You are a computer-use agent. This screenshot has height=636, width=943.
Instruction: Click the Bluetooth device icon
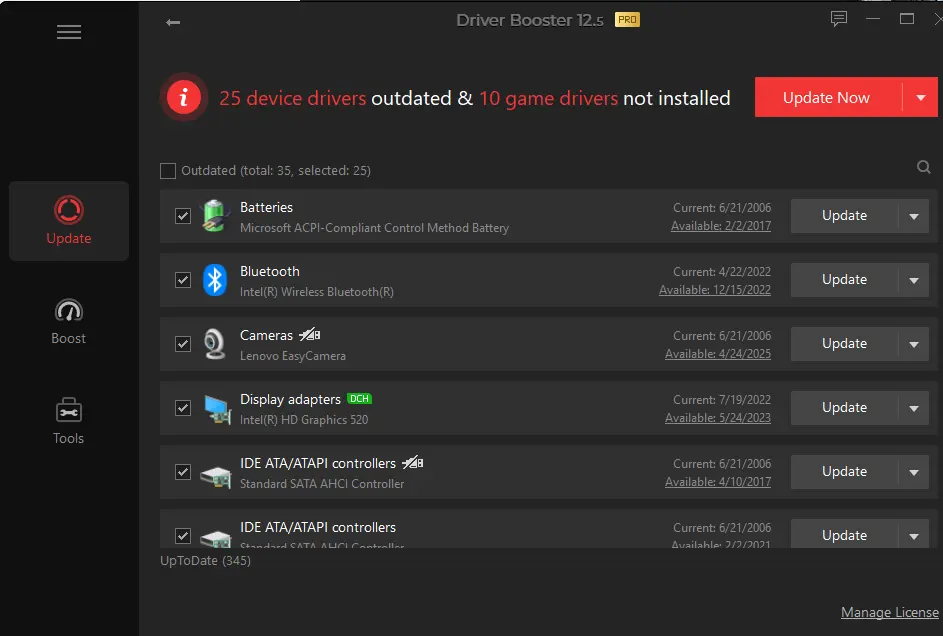215,280
